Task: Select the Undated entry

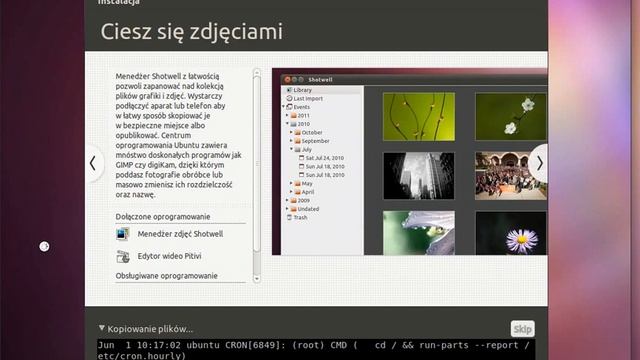Action: click(308, 209)
